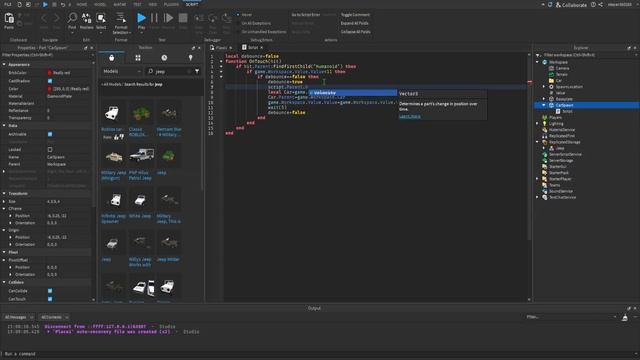Click the Workspace globe icon in Explorer

[x=544, y=62]
